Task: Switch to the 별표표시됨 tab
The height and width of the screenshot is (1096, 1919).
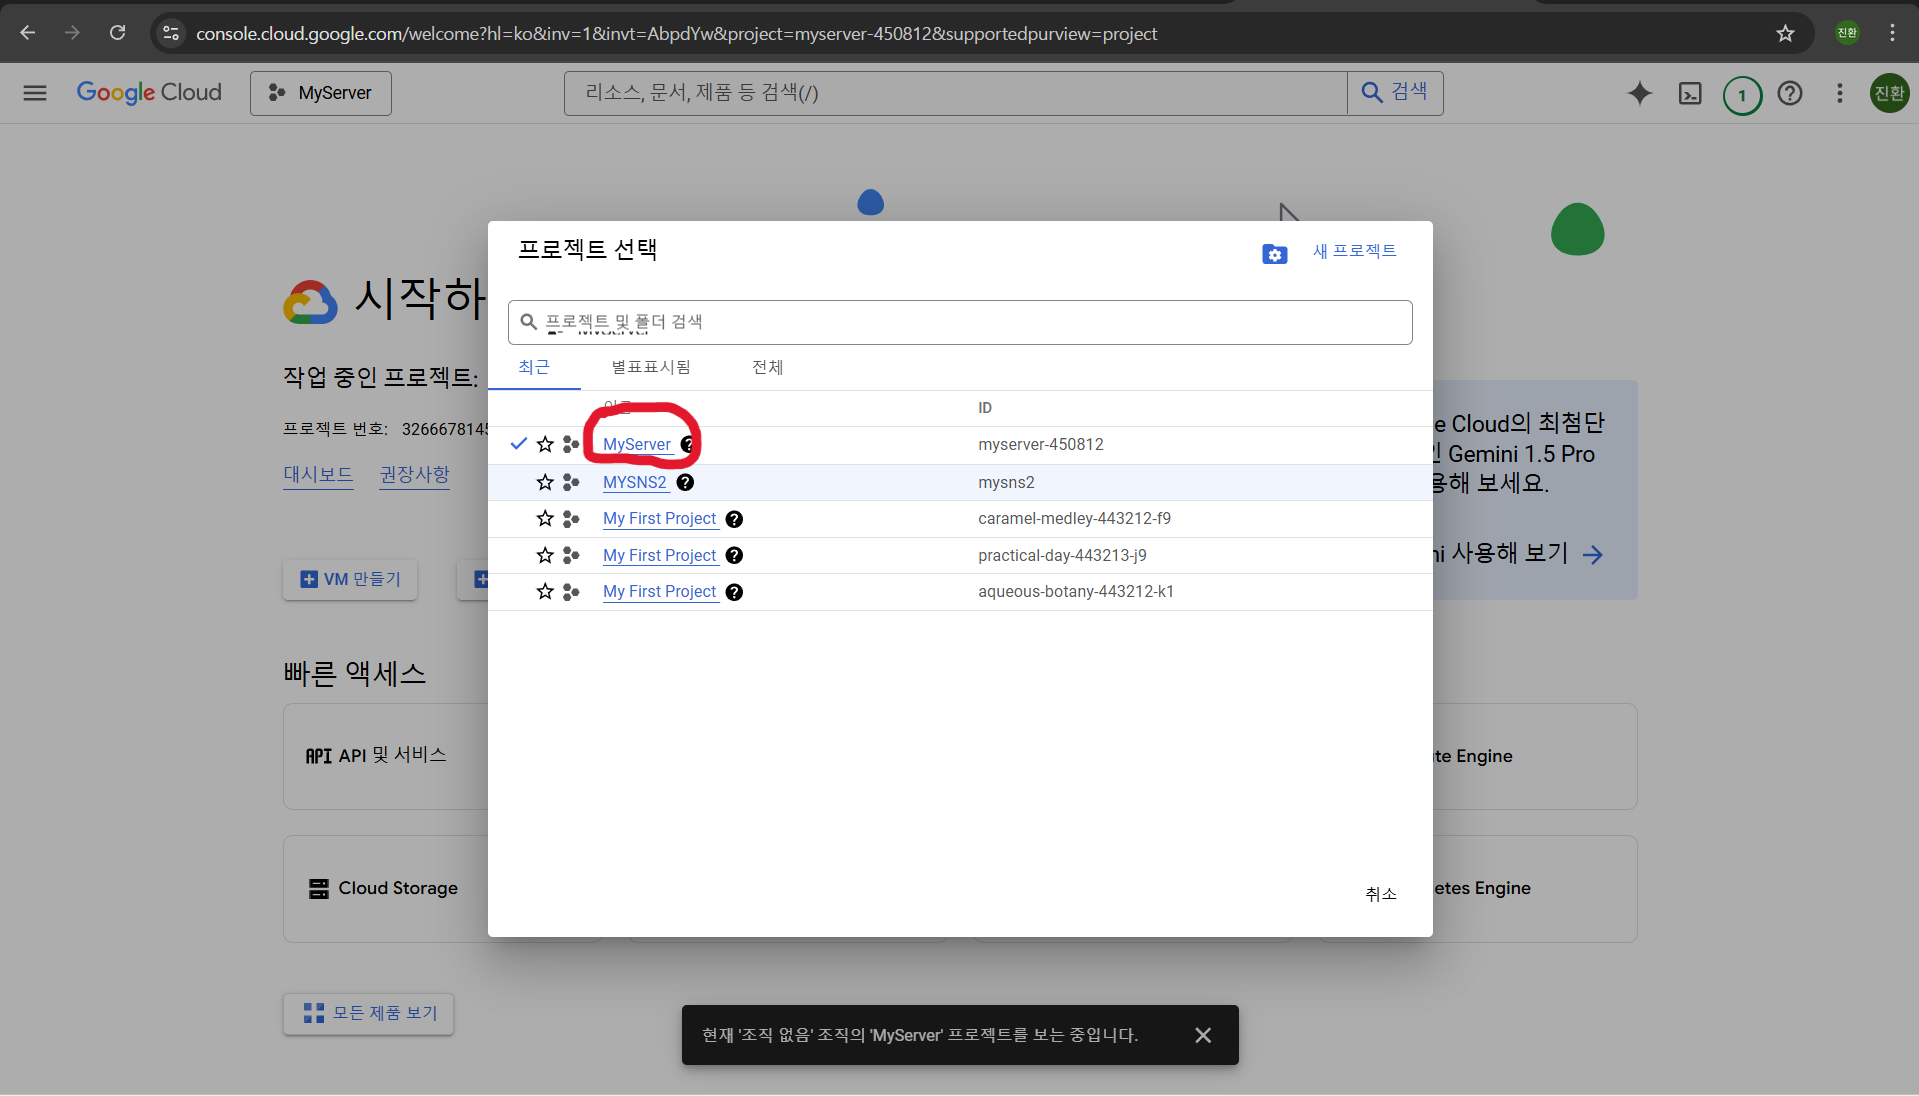Action: [x=651, y=367]
